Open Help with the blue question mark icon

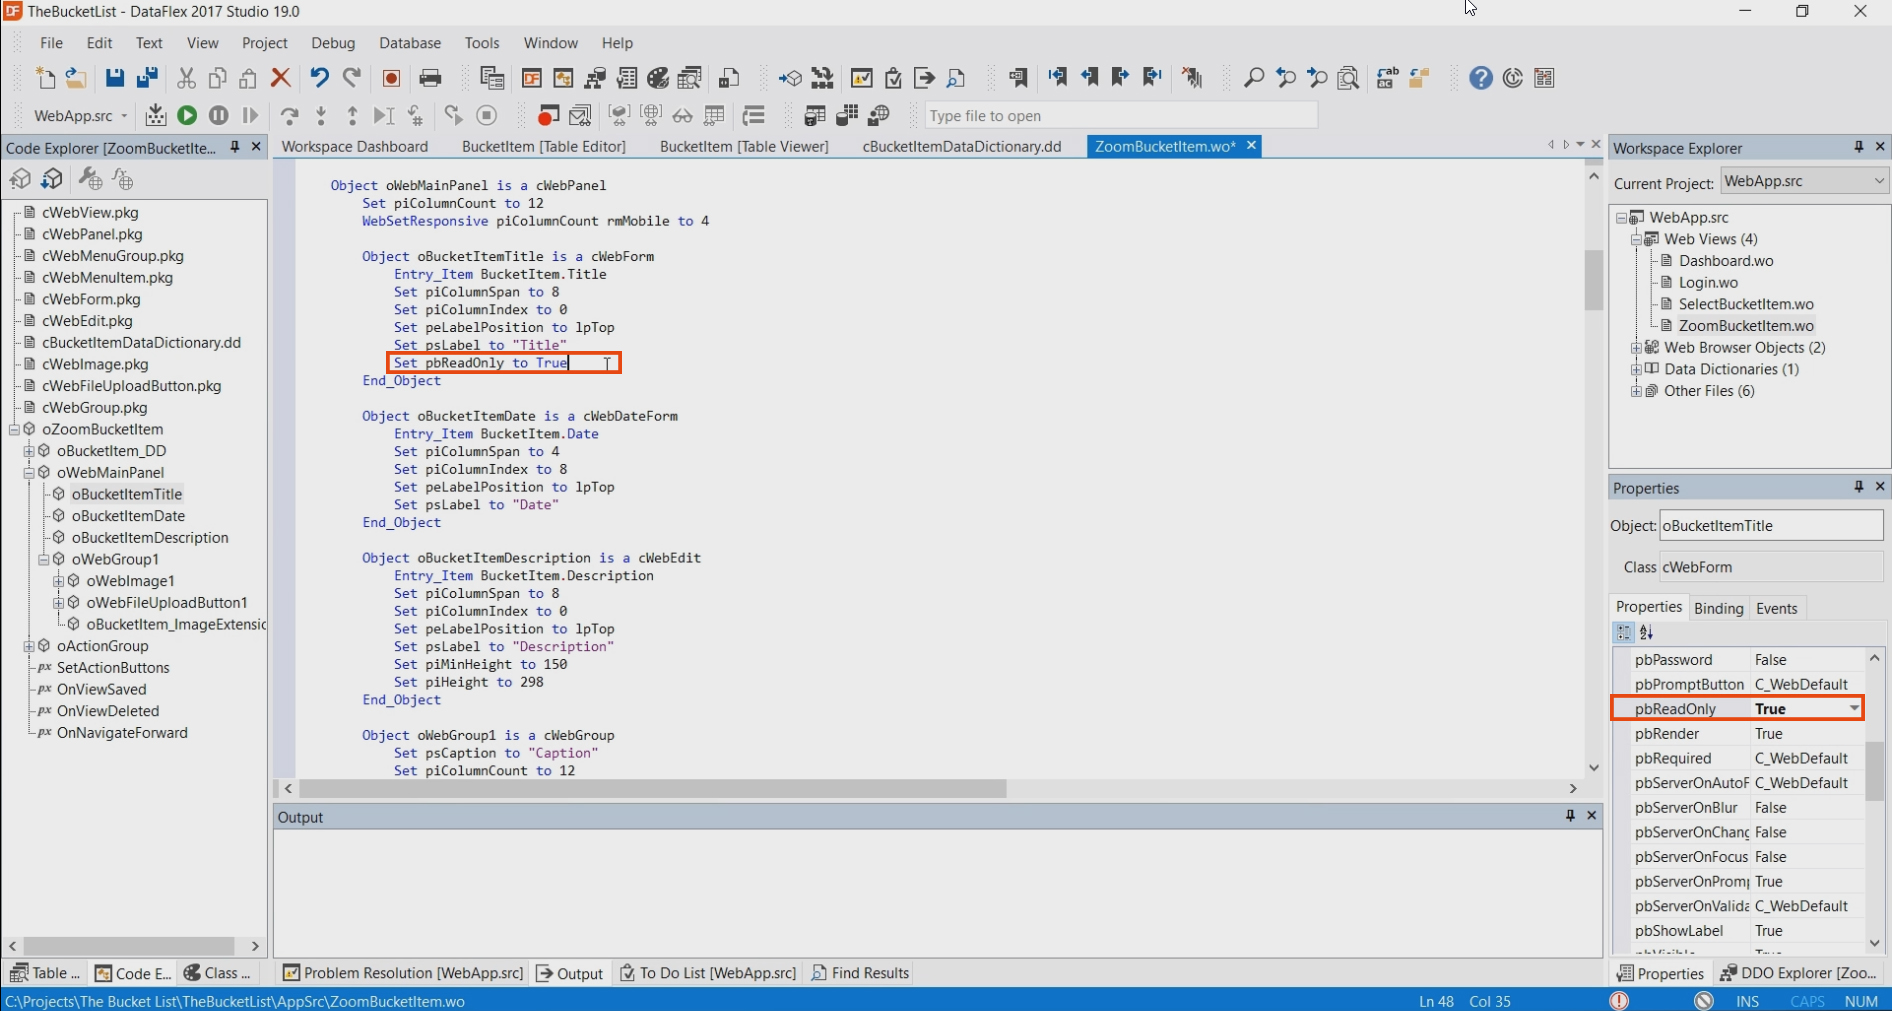coord(1481,78)
